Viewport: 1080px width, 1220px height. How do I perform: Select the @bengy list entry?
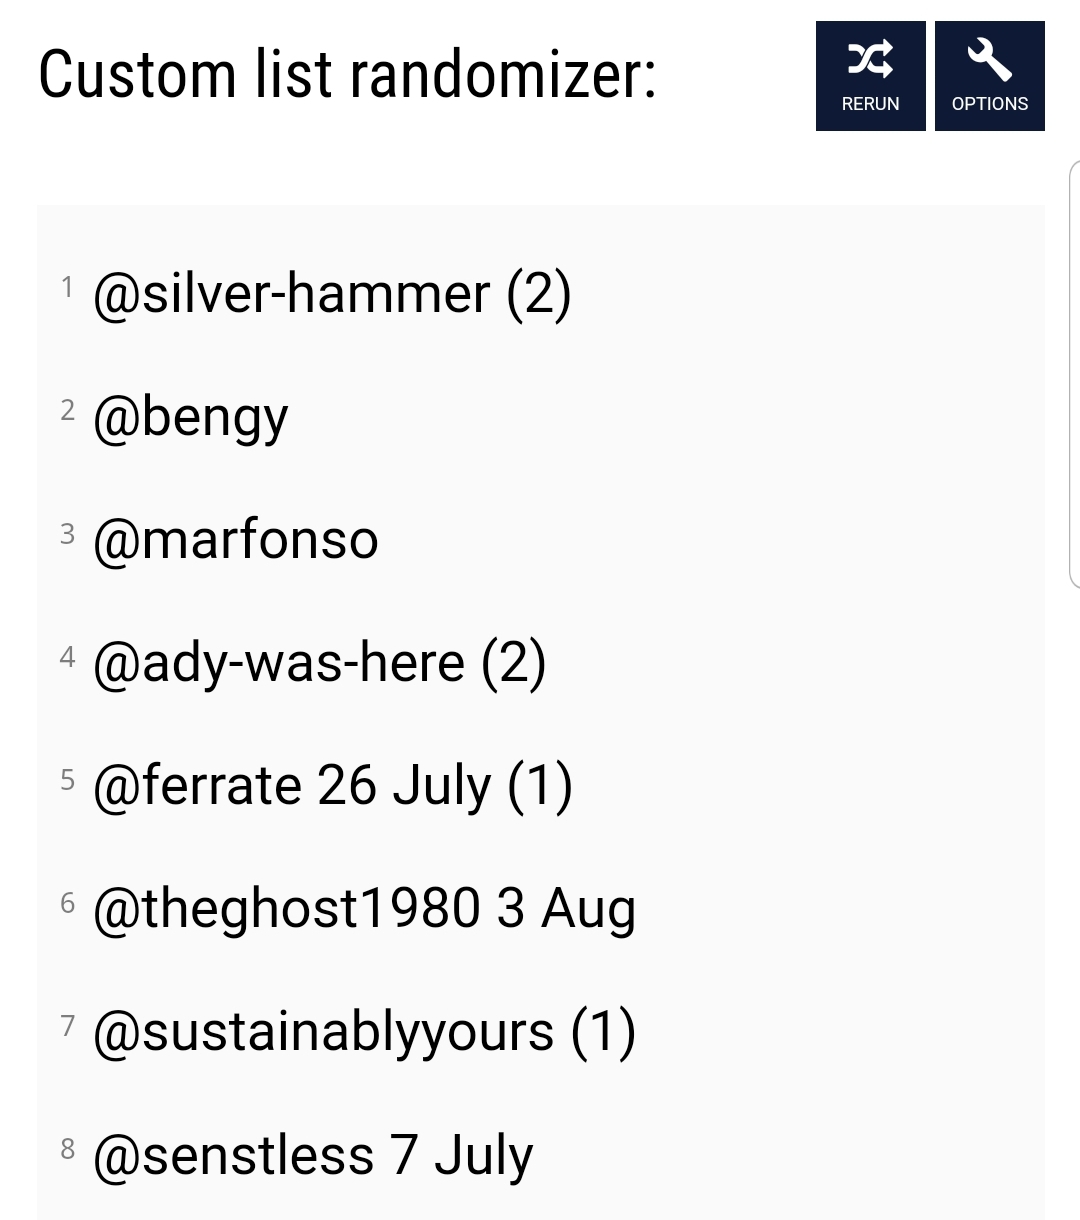point(190,417)
